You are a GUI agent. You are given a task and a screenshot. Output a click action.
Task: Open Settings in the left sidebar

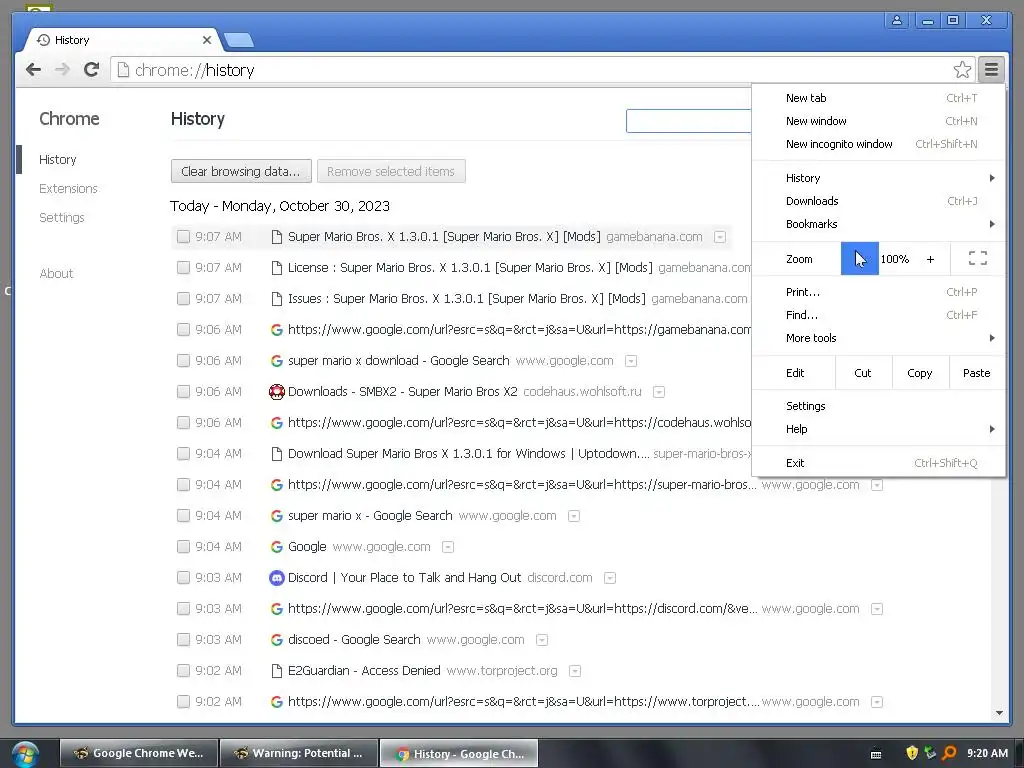coord(61,217)
